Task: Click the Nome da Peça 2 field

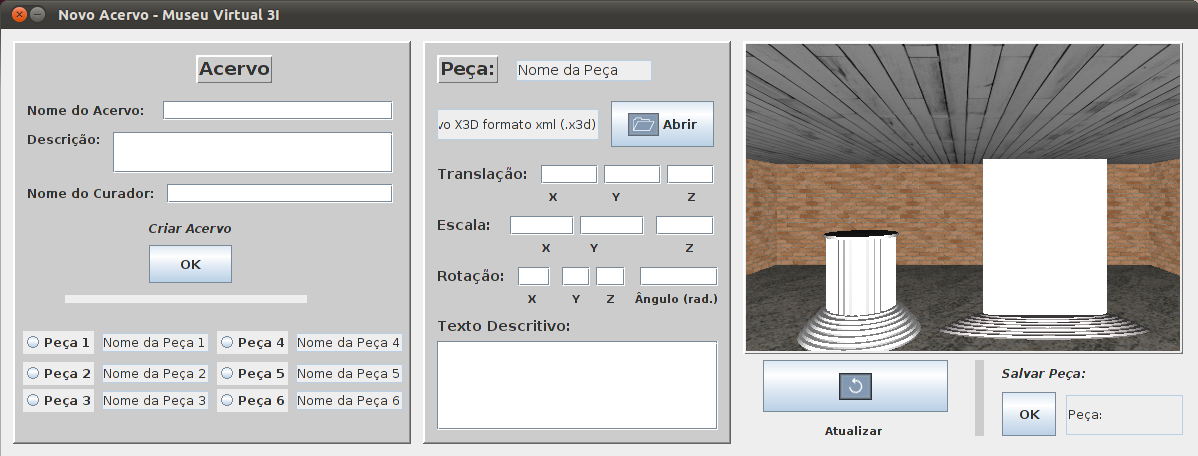Action: [x=155, y=374]
